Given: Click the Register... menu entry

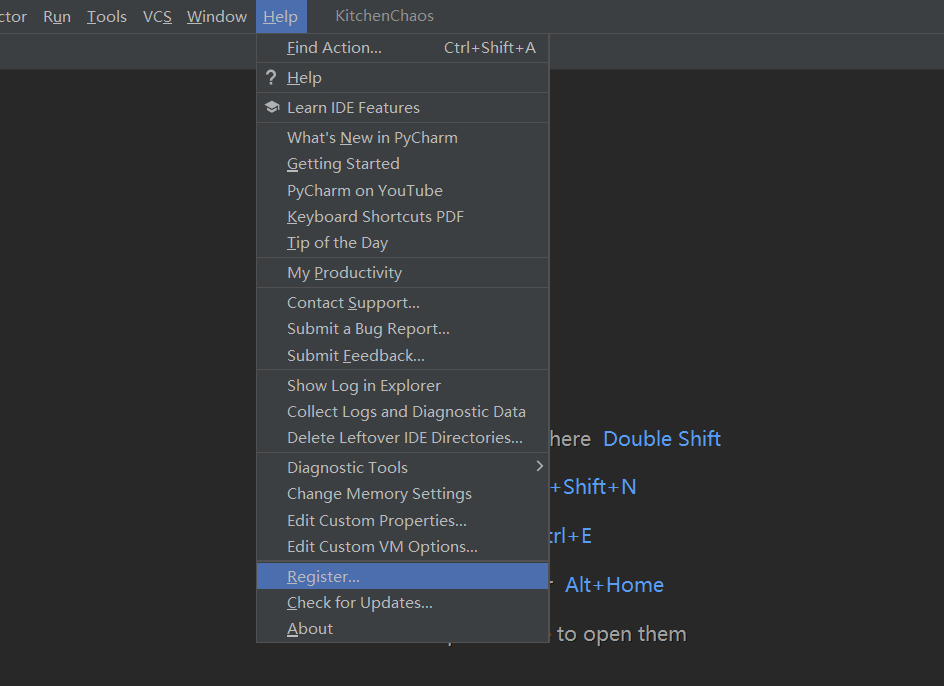Looking at the screenshot, I should tap(403, 576).
